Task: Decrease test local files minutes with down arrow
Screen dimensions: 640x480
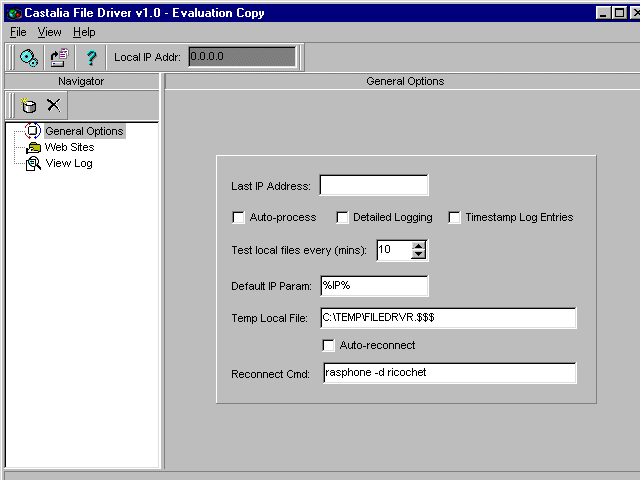Action: click(419, 255)
